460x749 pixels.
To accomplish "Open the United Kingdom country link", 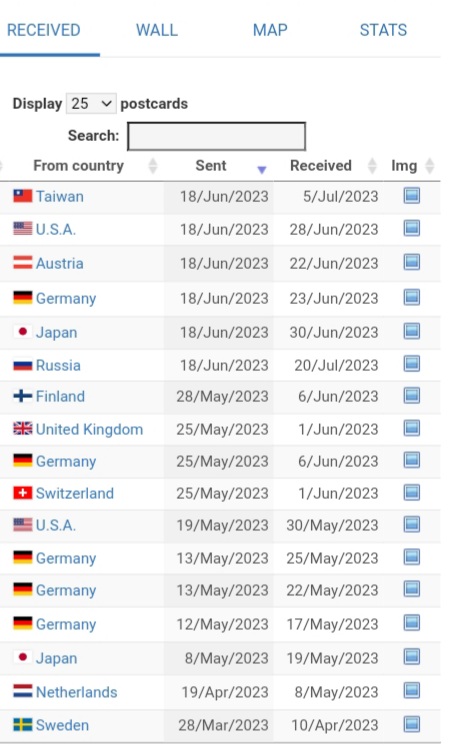I will pos(89,429).
